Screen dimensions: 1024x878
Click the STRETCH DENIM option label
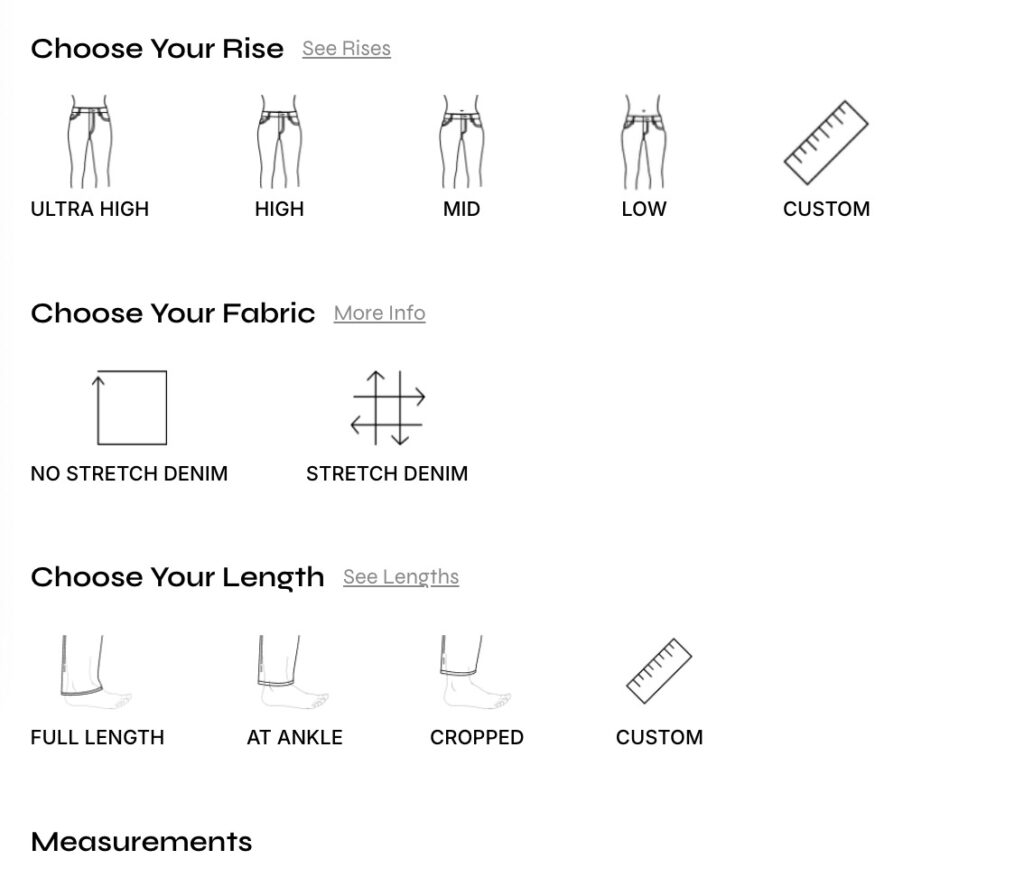(387, 474)
